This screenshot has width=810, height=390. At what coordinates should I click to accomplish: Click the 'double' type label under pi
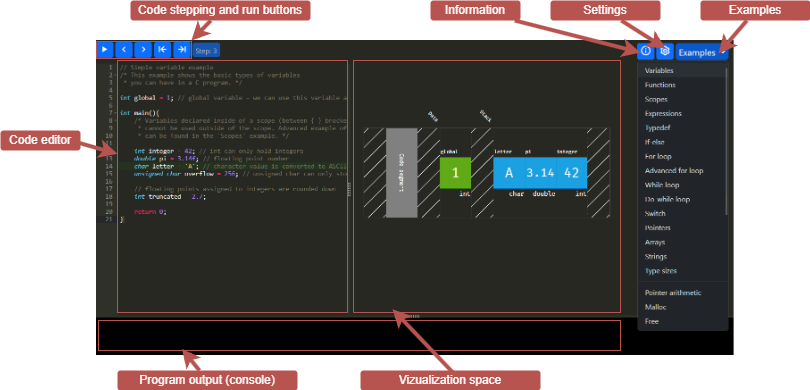544,194
